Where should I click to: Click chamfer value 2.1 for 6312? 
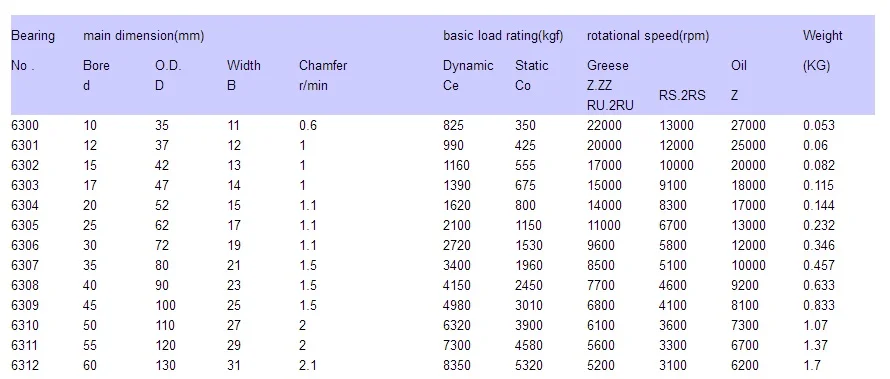(x=308, y=365)
